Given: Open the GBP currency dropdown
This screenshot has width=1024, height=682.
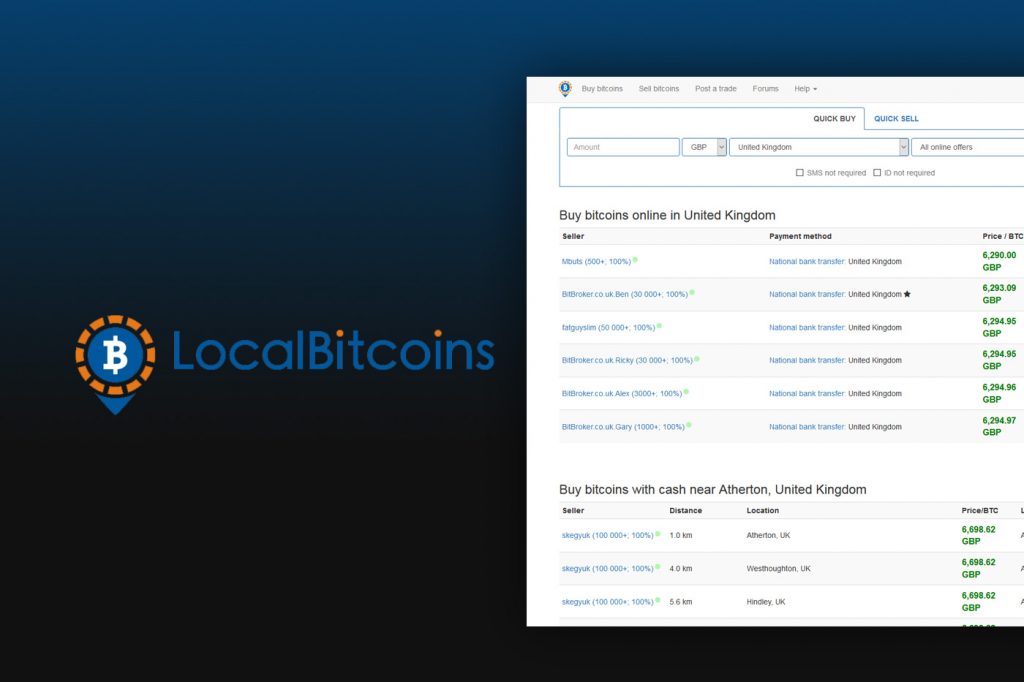Looking at the screenshot, I should point(703,147).
